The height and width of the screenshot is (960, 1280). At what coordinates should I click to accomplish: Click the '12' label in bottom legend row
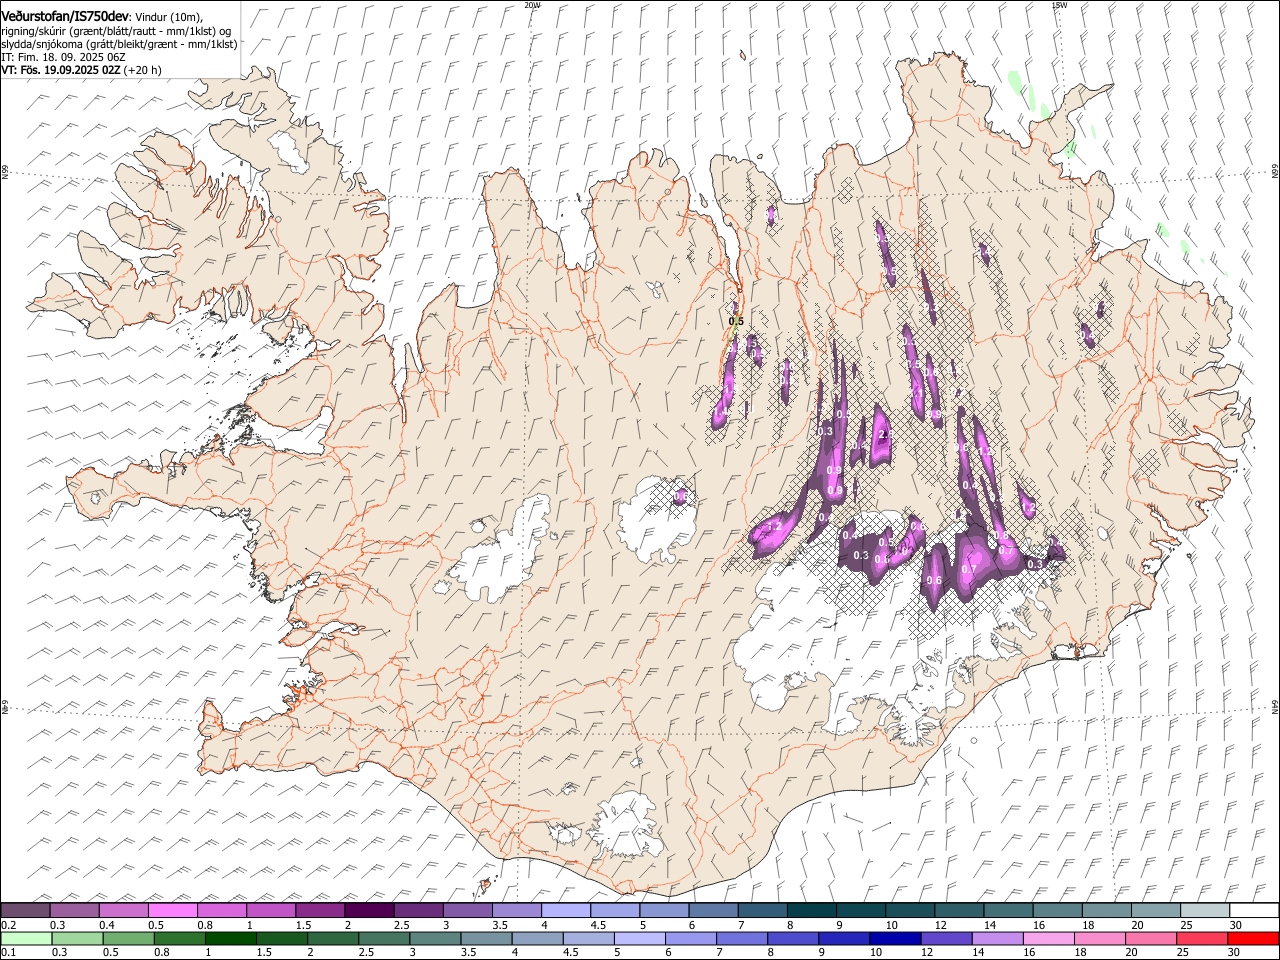pos(927,953)
